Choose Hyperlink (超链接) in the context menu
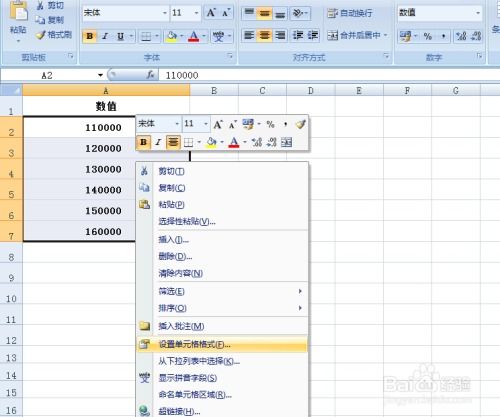500x417 pixels. (222, 411)
